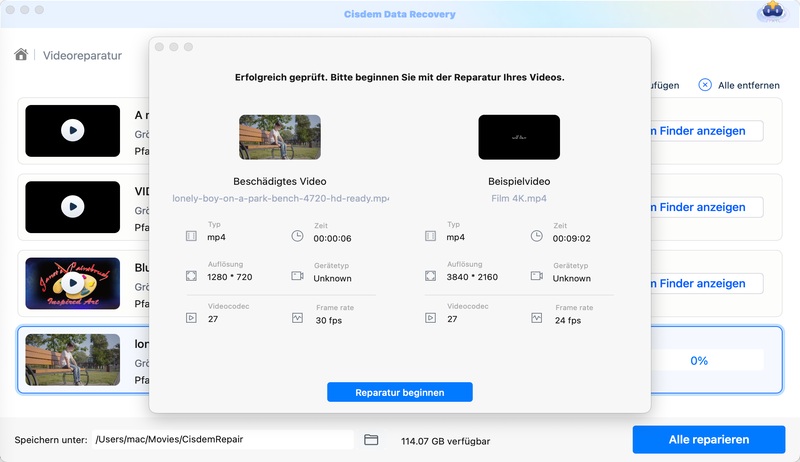
Task: Click the 00:09:02 duration value
Action: (x=571, y=239)
